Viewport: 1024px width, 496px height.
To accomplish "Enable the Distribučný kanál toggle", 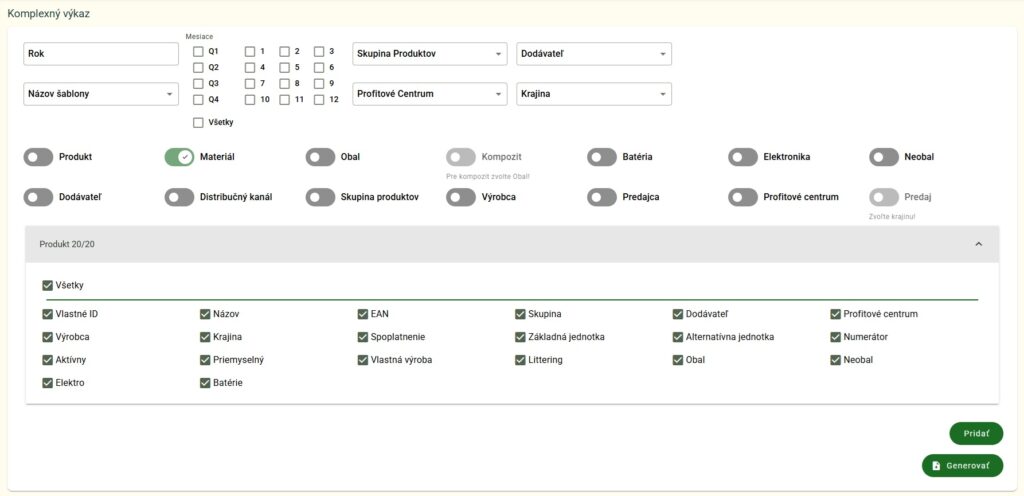I will click(x=179, y=197).
